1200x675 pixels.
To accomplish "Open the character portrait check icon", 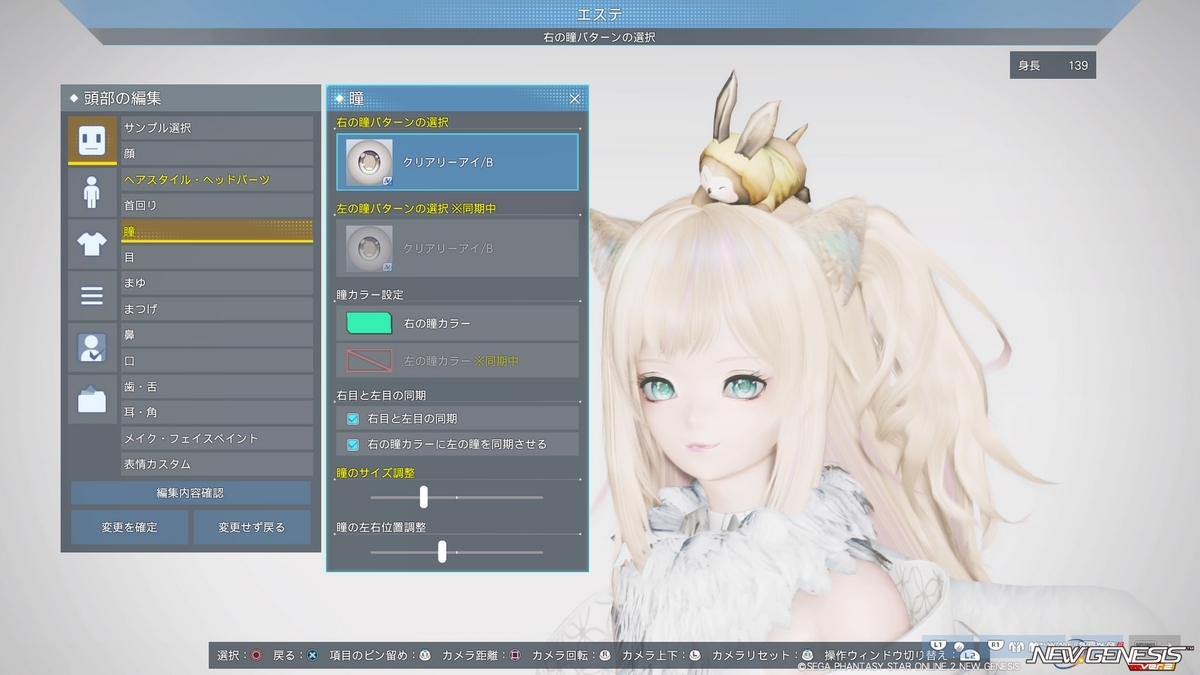I will (92, 348).
